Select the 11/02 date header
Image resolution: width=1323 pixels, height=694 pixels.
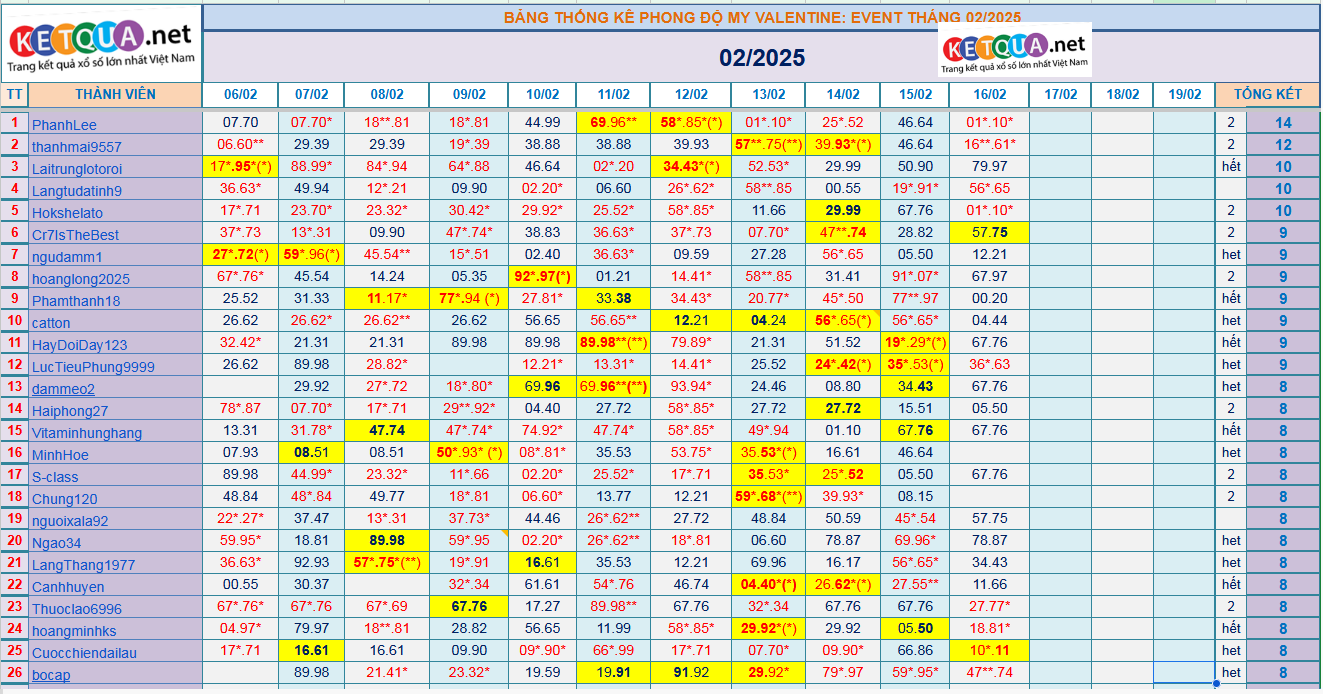click(613, 95)
